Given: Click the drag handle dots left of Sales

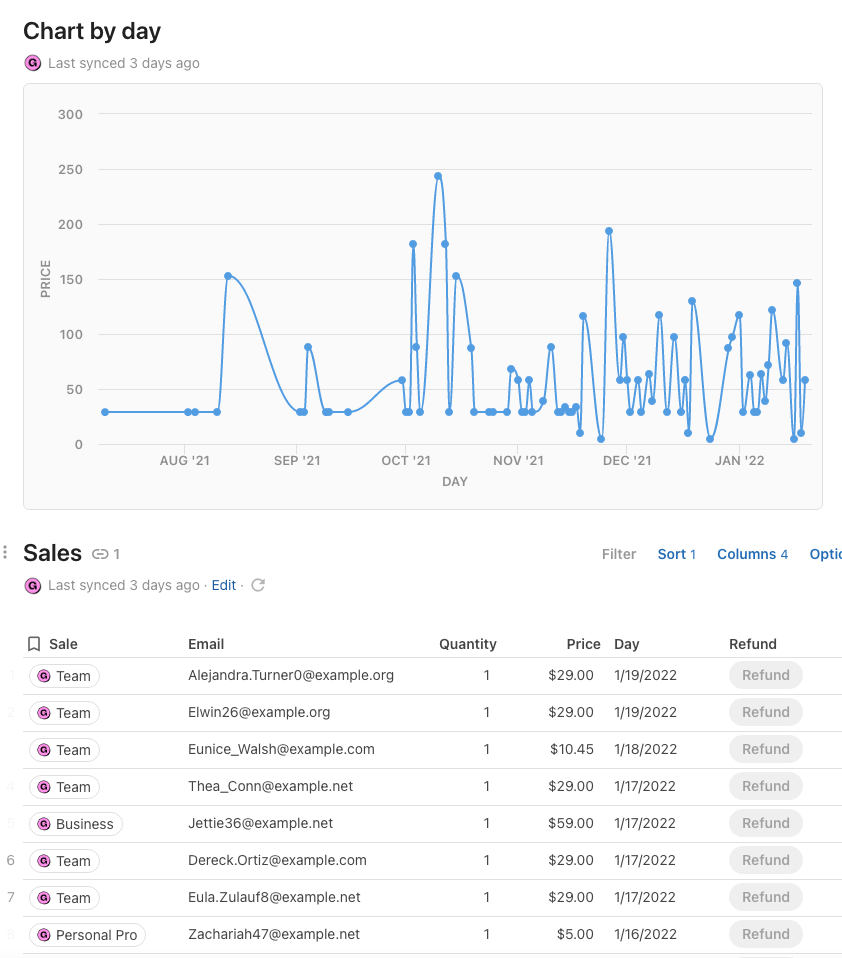Looking at the screenshot, I should tap(5, 552).
